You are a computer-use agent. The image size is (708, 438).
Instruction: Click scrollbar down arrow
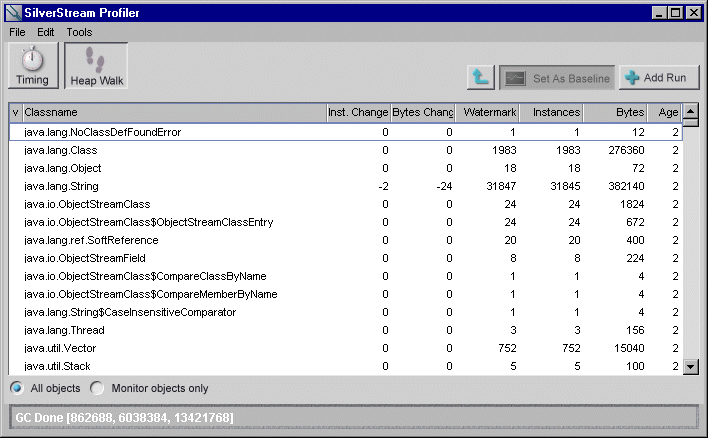[690, 366]
